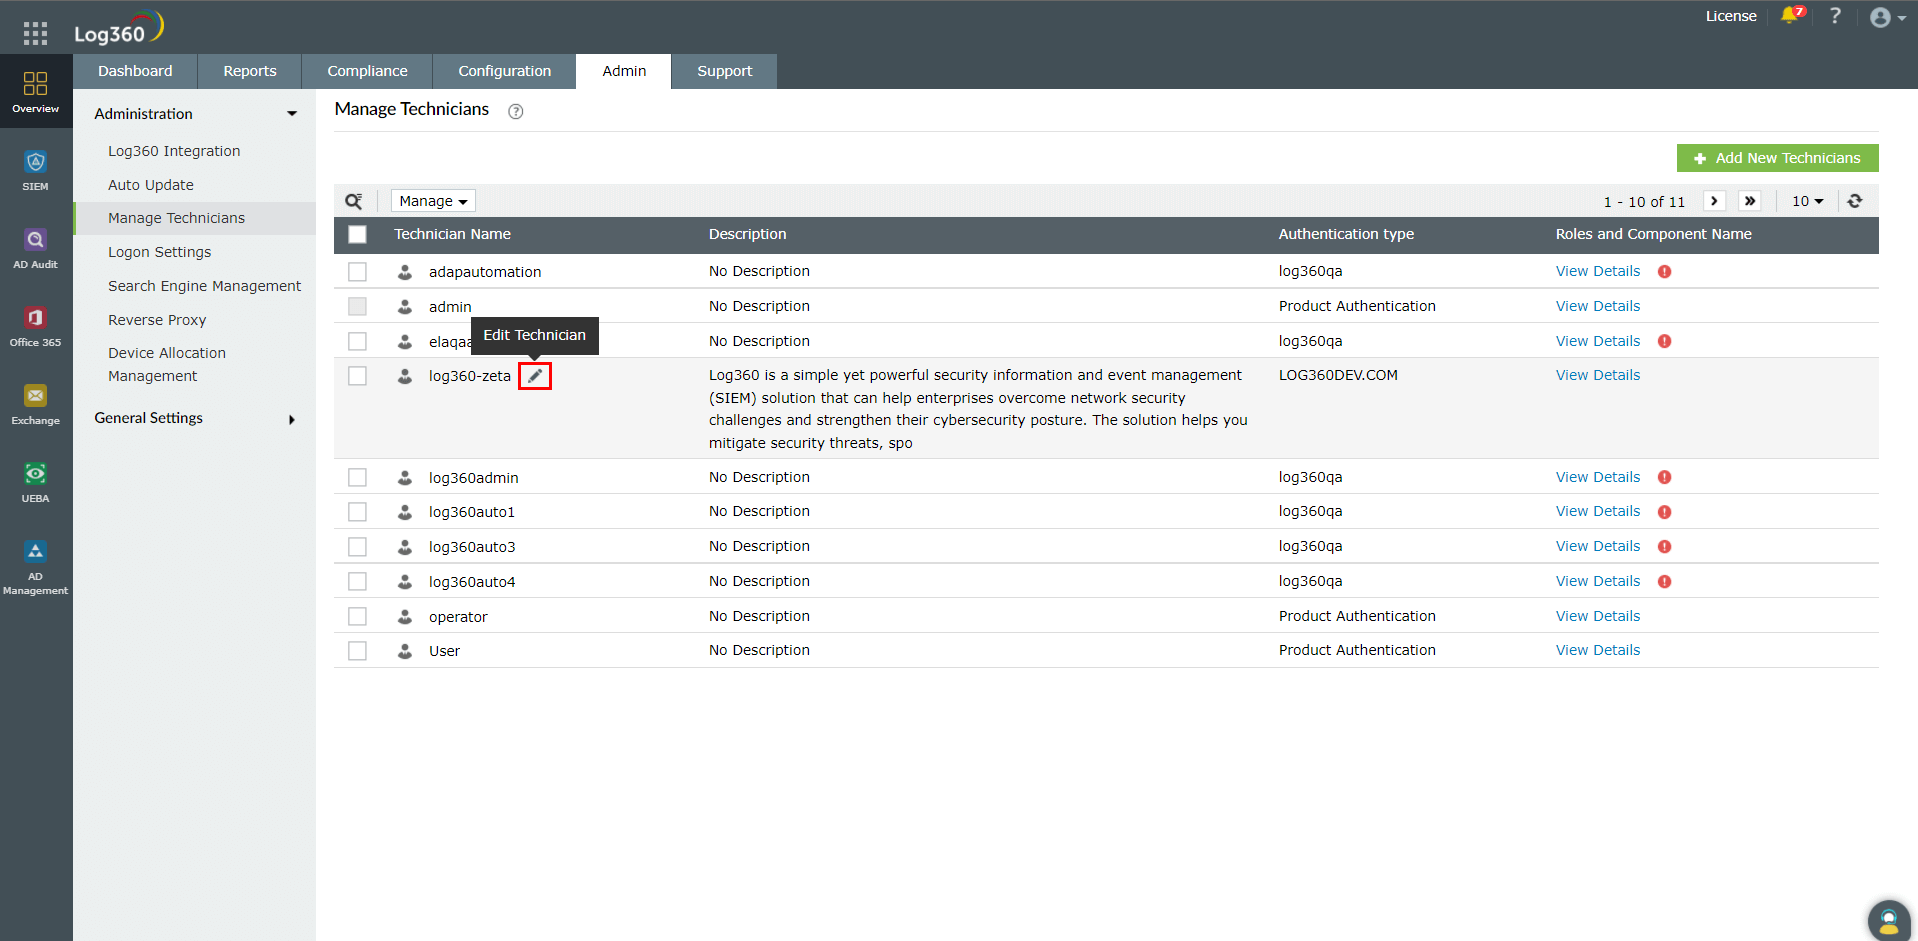The image size is (1918, 941).
Task: Click the warning icon in elaqaa row
Action: pos(1665,341)
